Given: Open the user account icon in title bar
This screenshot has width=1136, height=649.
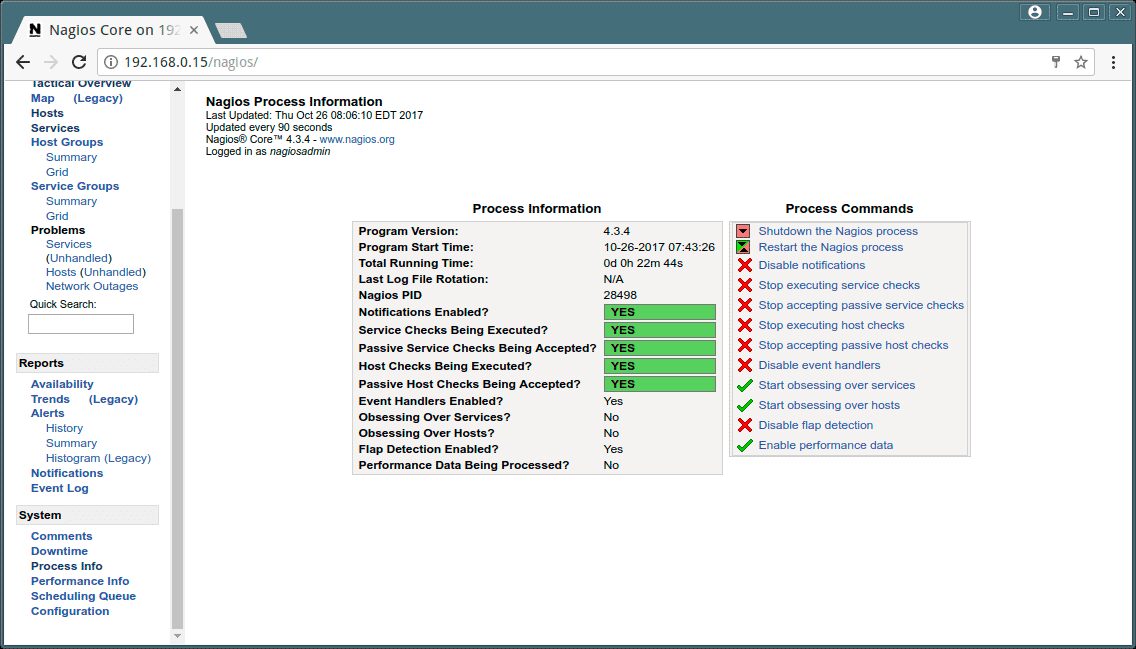Looking at the screenshot, I should [1034, 11].
